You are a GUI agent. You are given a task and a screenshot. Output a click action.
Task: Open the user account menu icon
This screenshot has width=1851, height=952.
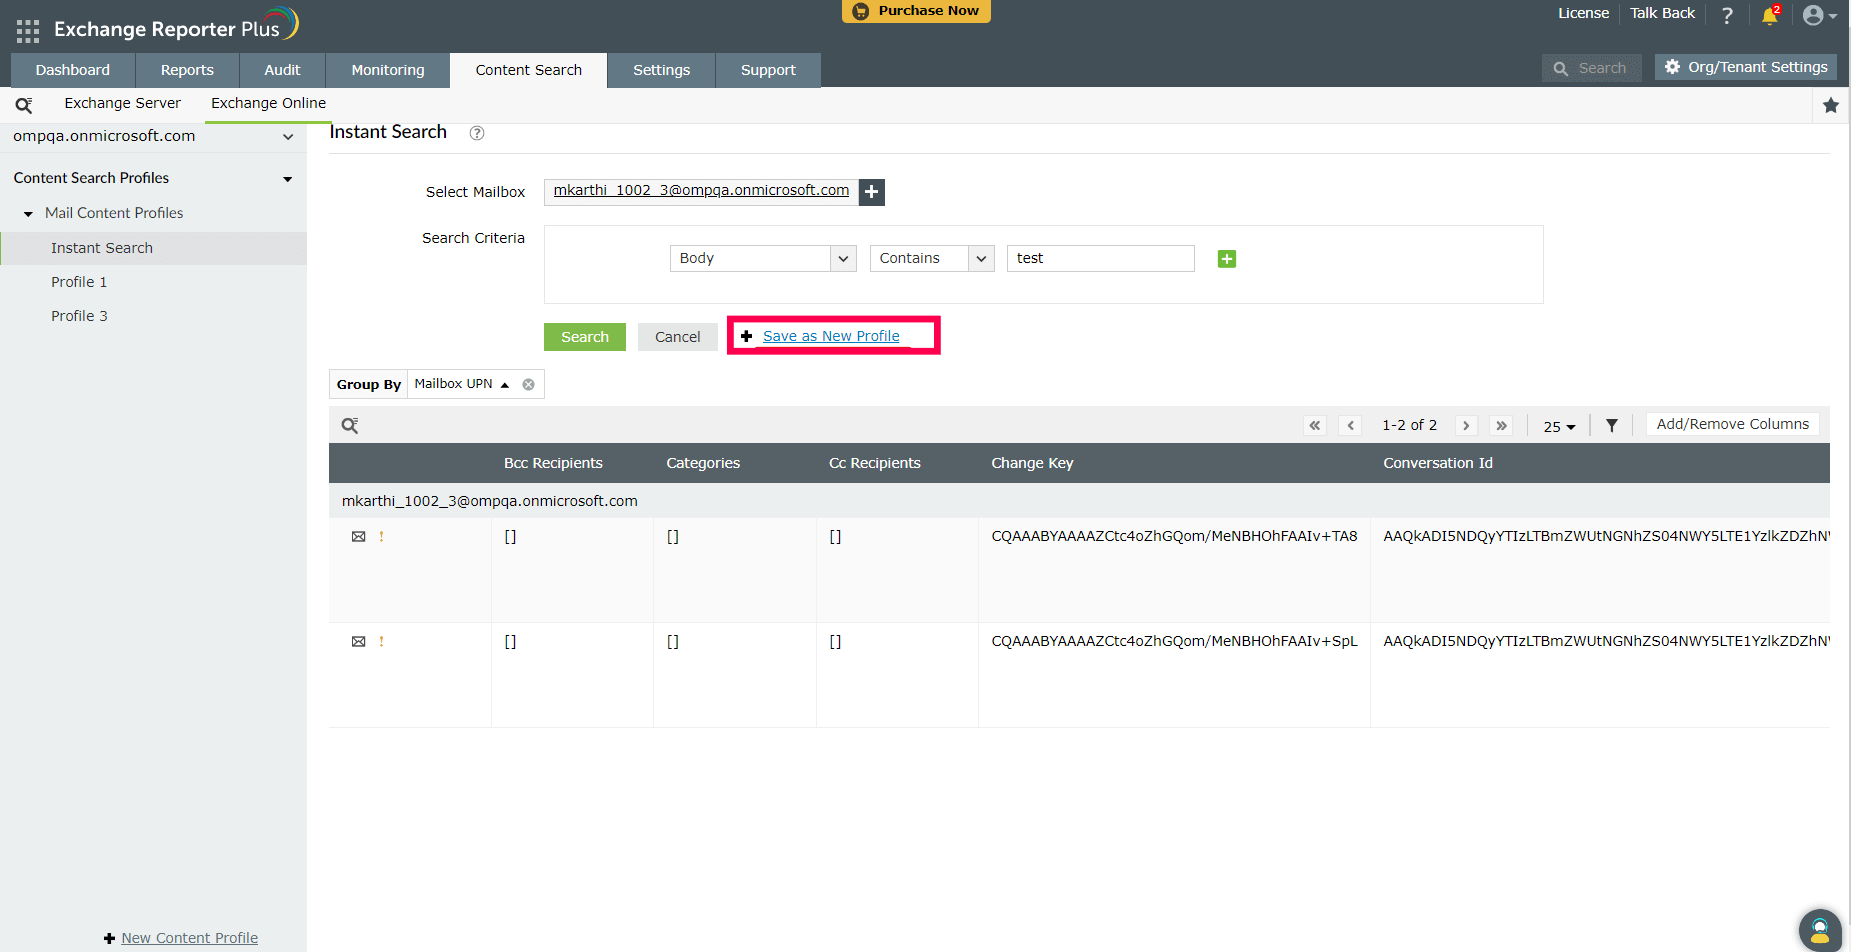click(x=1815, y=15)
